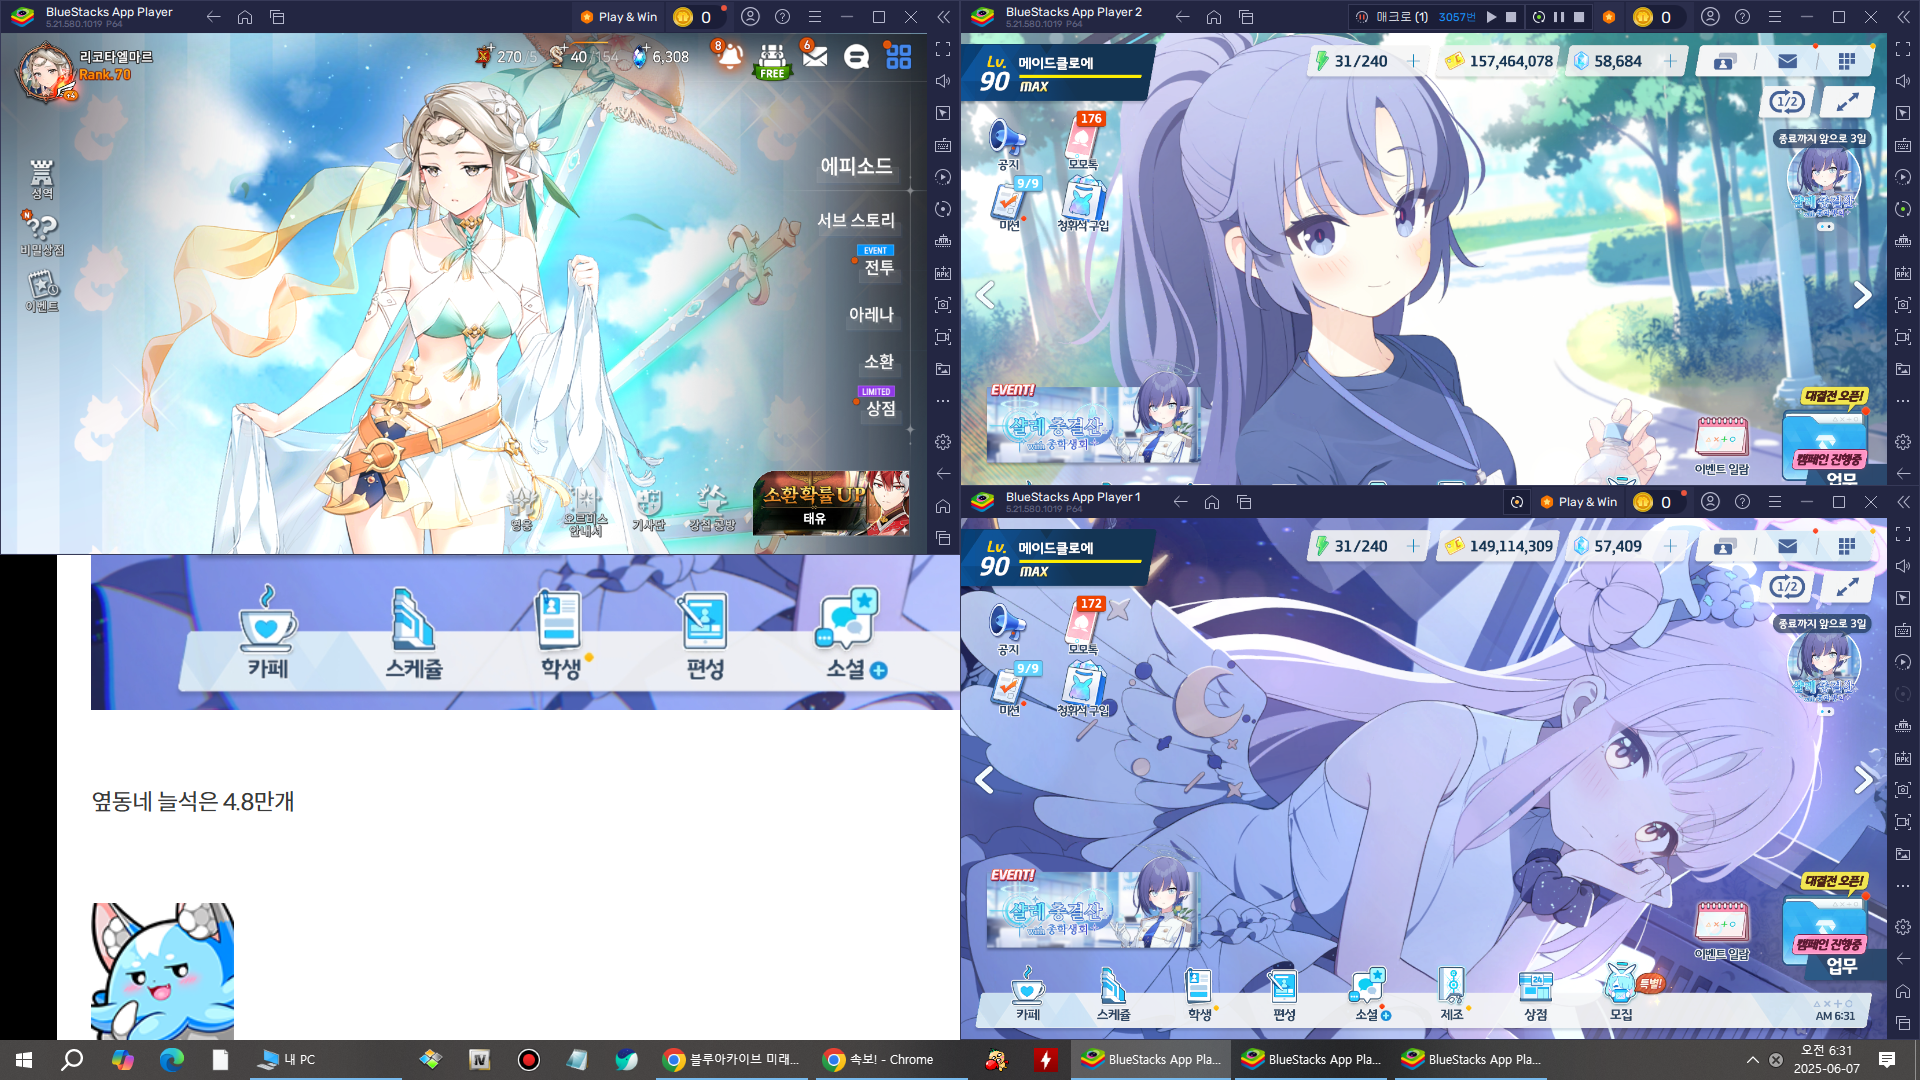Collapse sidebar of left BlueStacks App Player
Screen dimensions: 1920x1080
coord(943,17)
